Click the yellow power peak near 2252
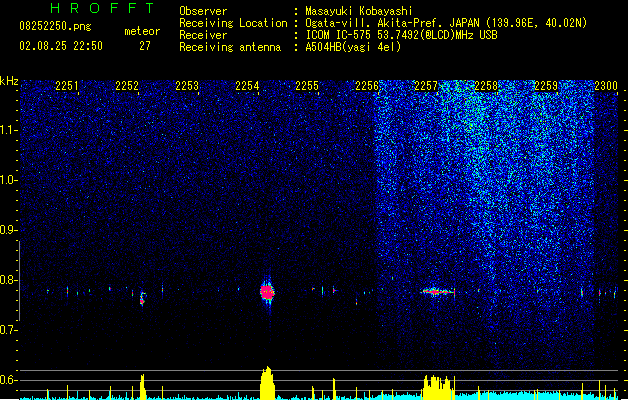Viewport: 629px width, 400px height. (142, 386)
